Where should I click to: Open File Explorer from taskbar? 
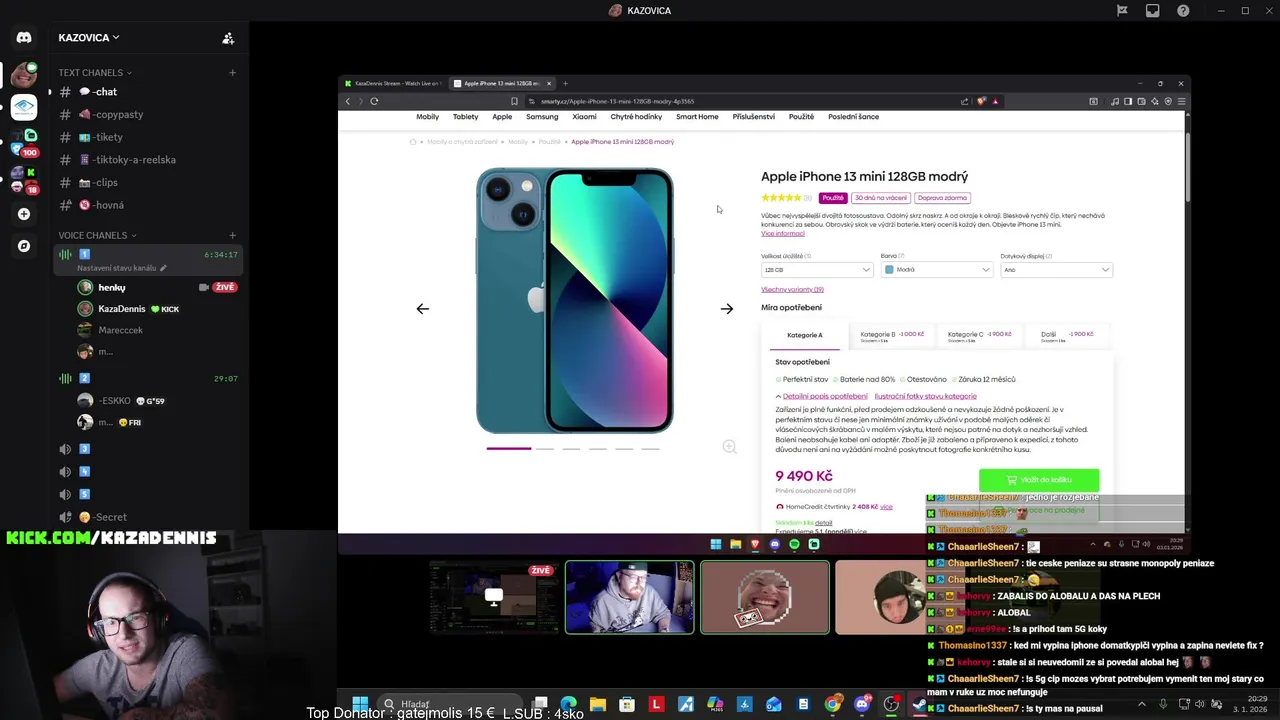[x=598, y=704]
